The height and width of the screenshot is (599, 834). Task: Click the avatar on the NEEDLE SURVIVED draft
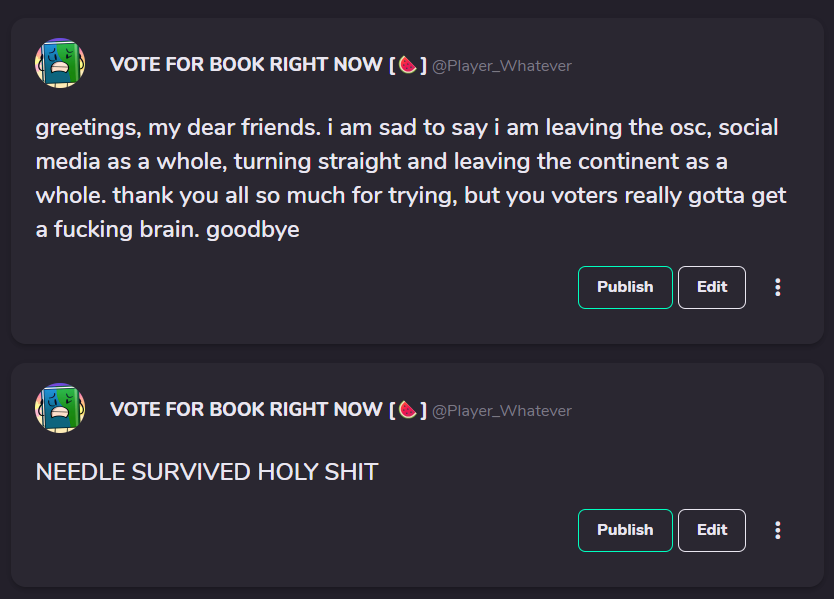pyautogui.click(x=60, y=408)
